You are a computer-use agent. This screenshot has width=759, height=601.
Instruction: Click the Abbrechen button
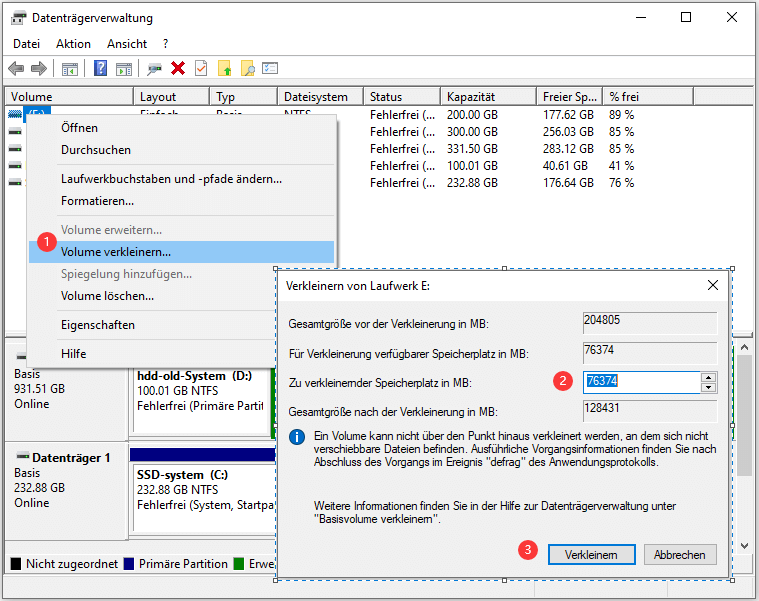point(680,555)
